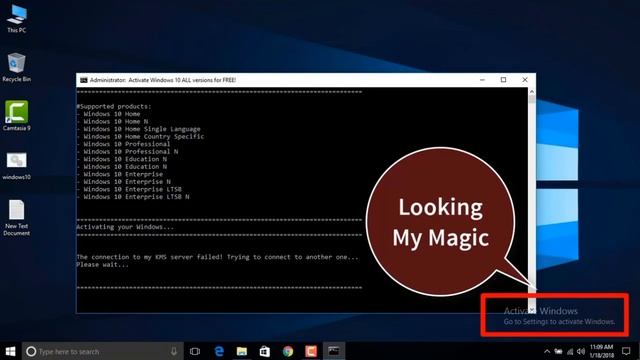
Task: Click the 'Windows 10 Professional N' line
Action: [127, 151]
